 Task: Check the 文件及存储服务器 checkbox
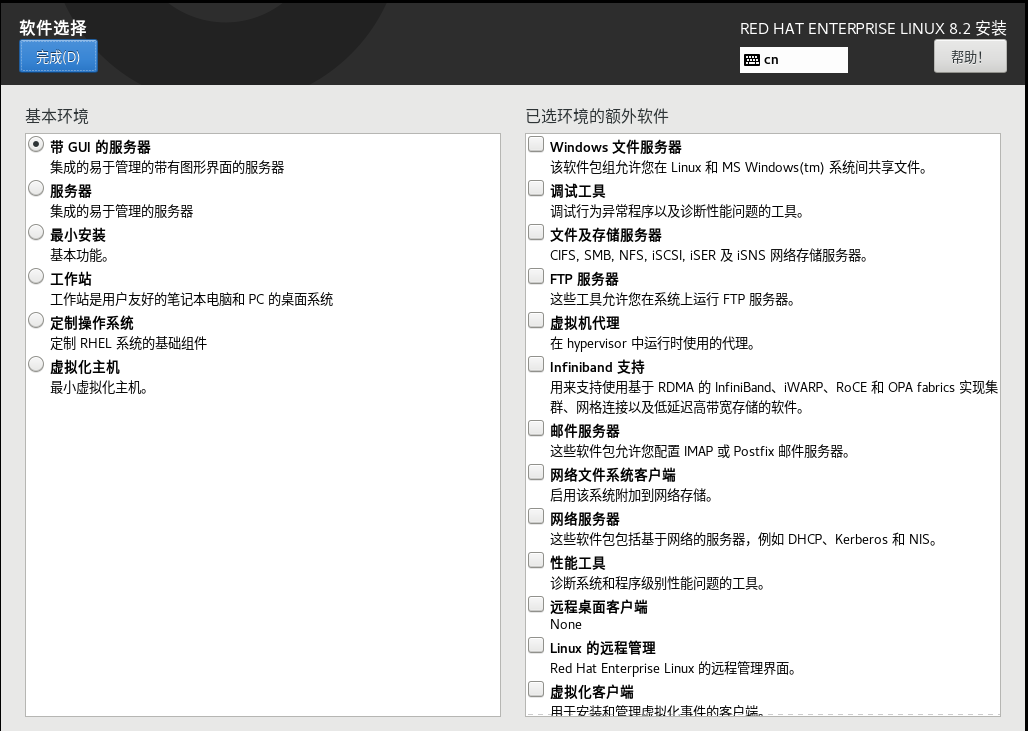[x=536, y=232]
